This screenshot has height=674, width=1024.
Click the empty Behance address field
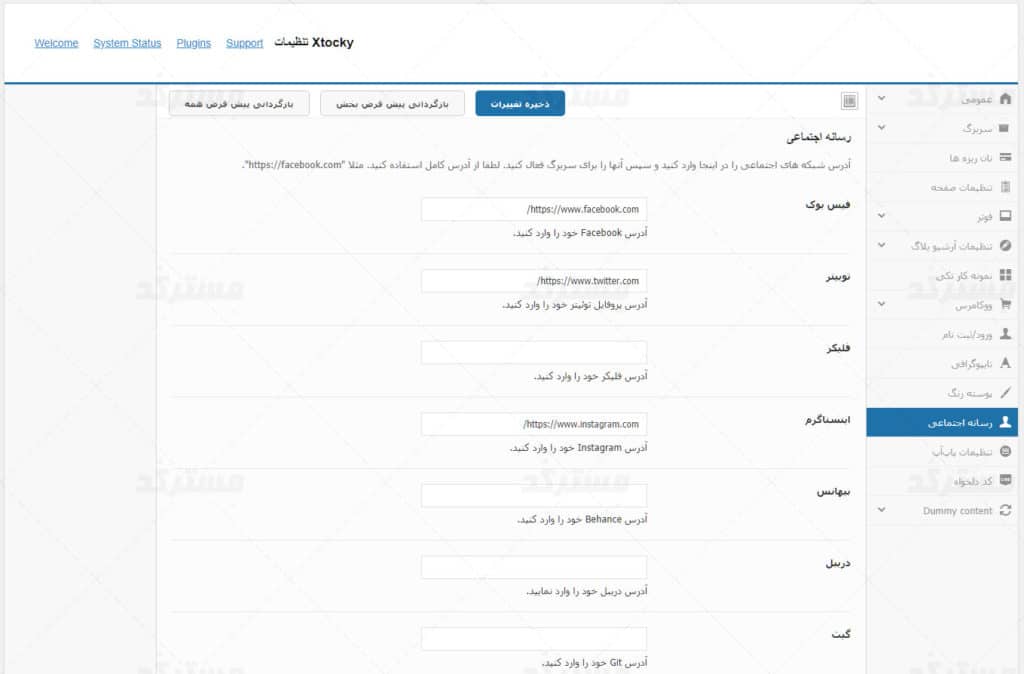pos(534,496)
